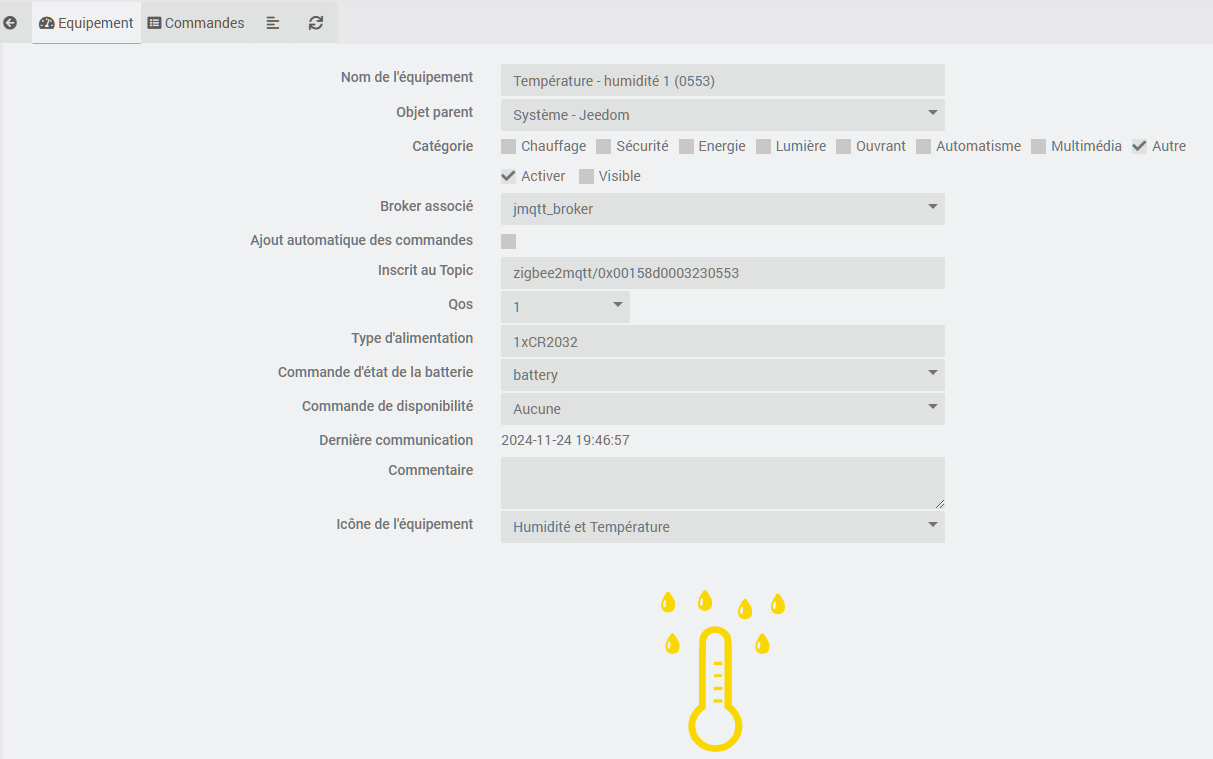Click the Type d'alimentation label

coord(412,338)
